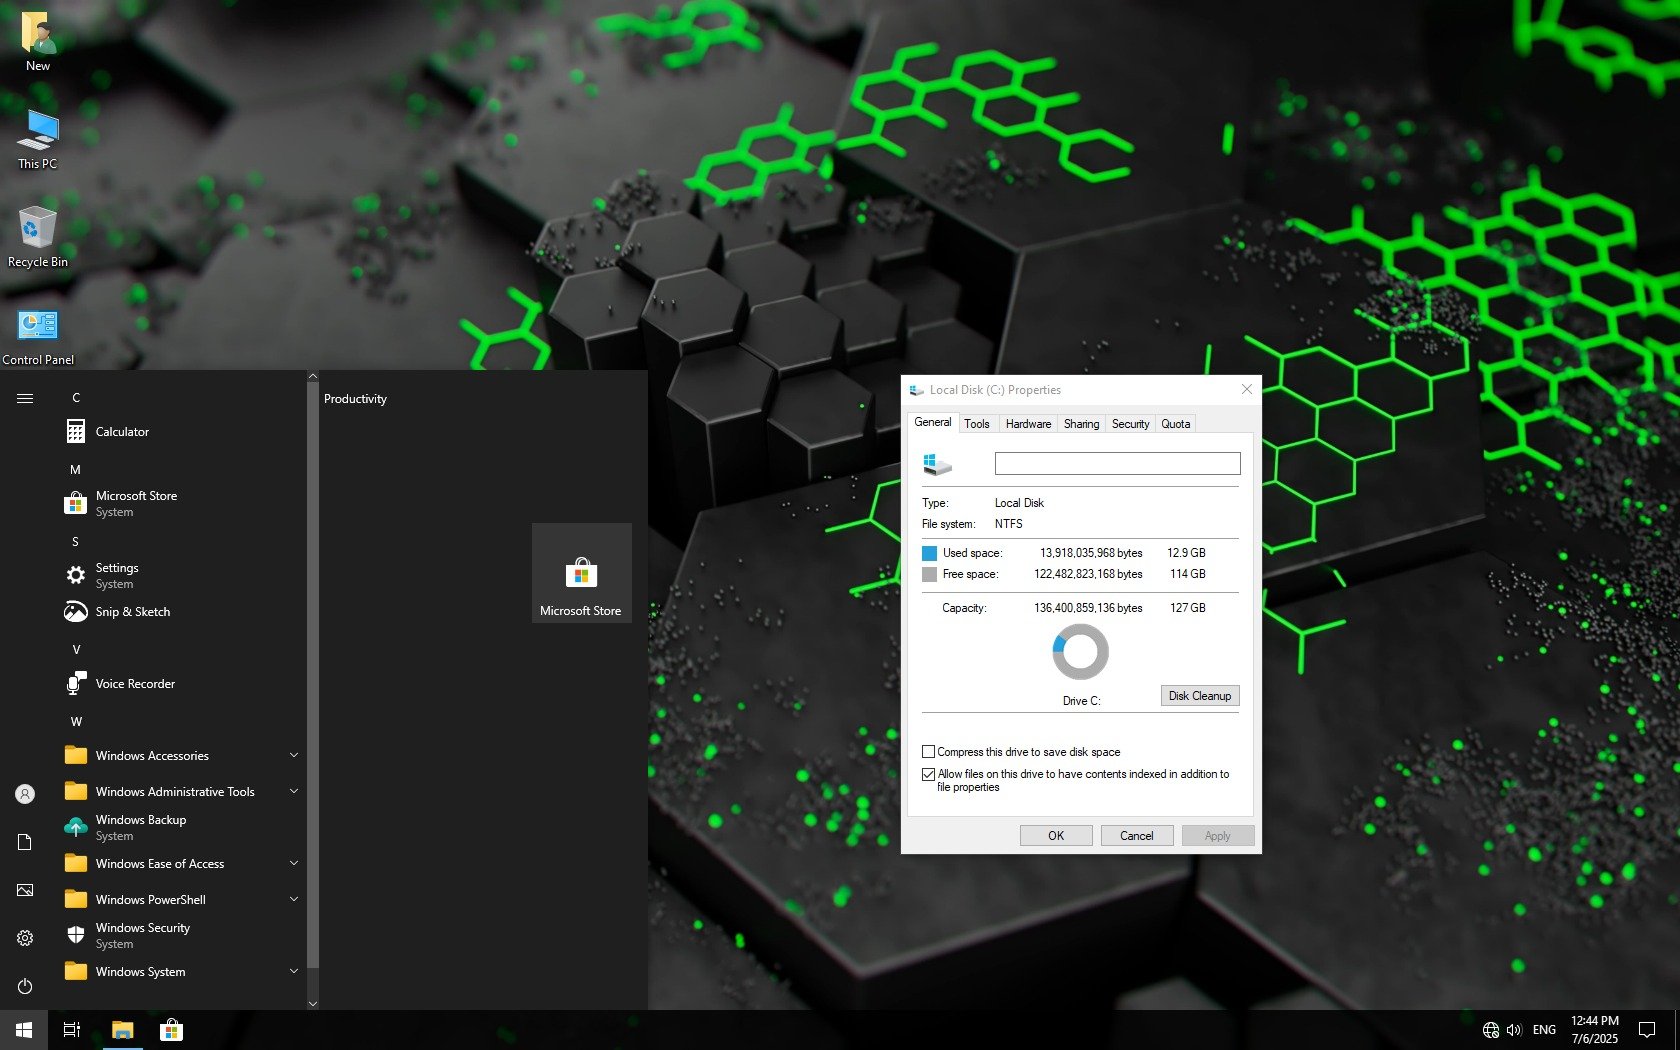This screenshot has height=1050, width=1680.
Task: Open Calculator from the Start menu
Action: pyautogui.click(x=121, y=432)
